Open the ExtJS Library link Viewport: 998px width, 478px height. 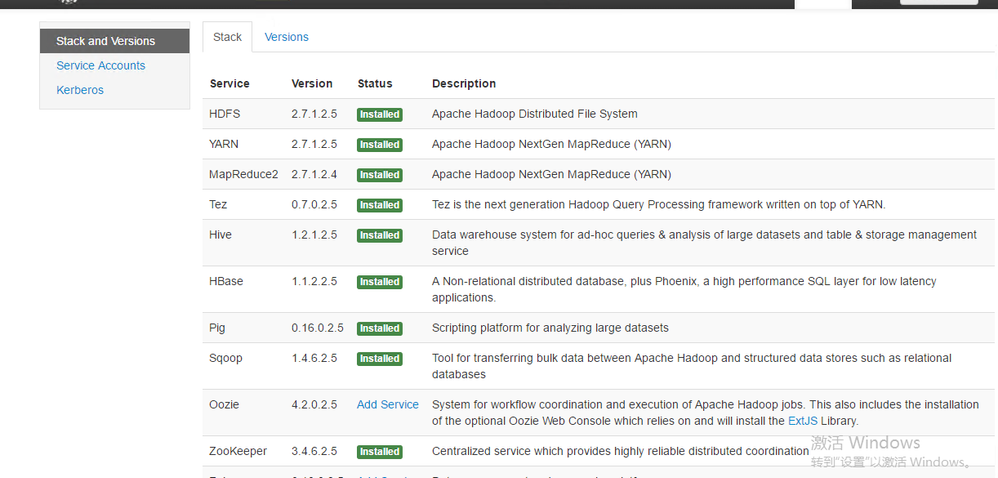[x=802, y=421]
